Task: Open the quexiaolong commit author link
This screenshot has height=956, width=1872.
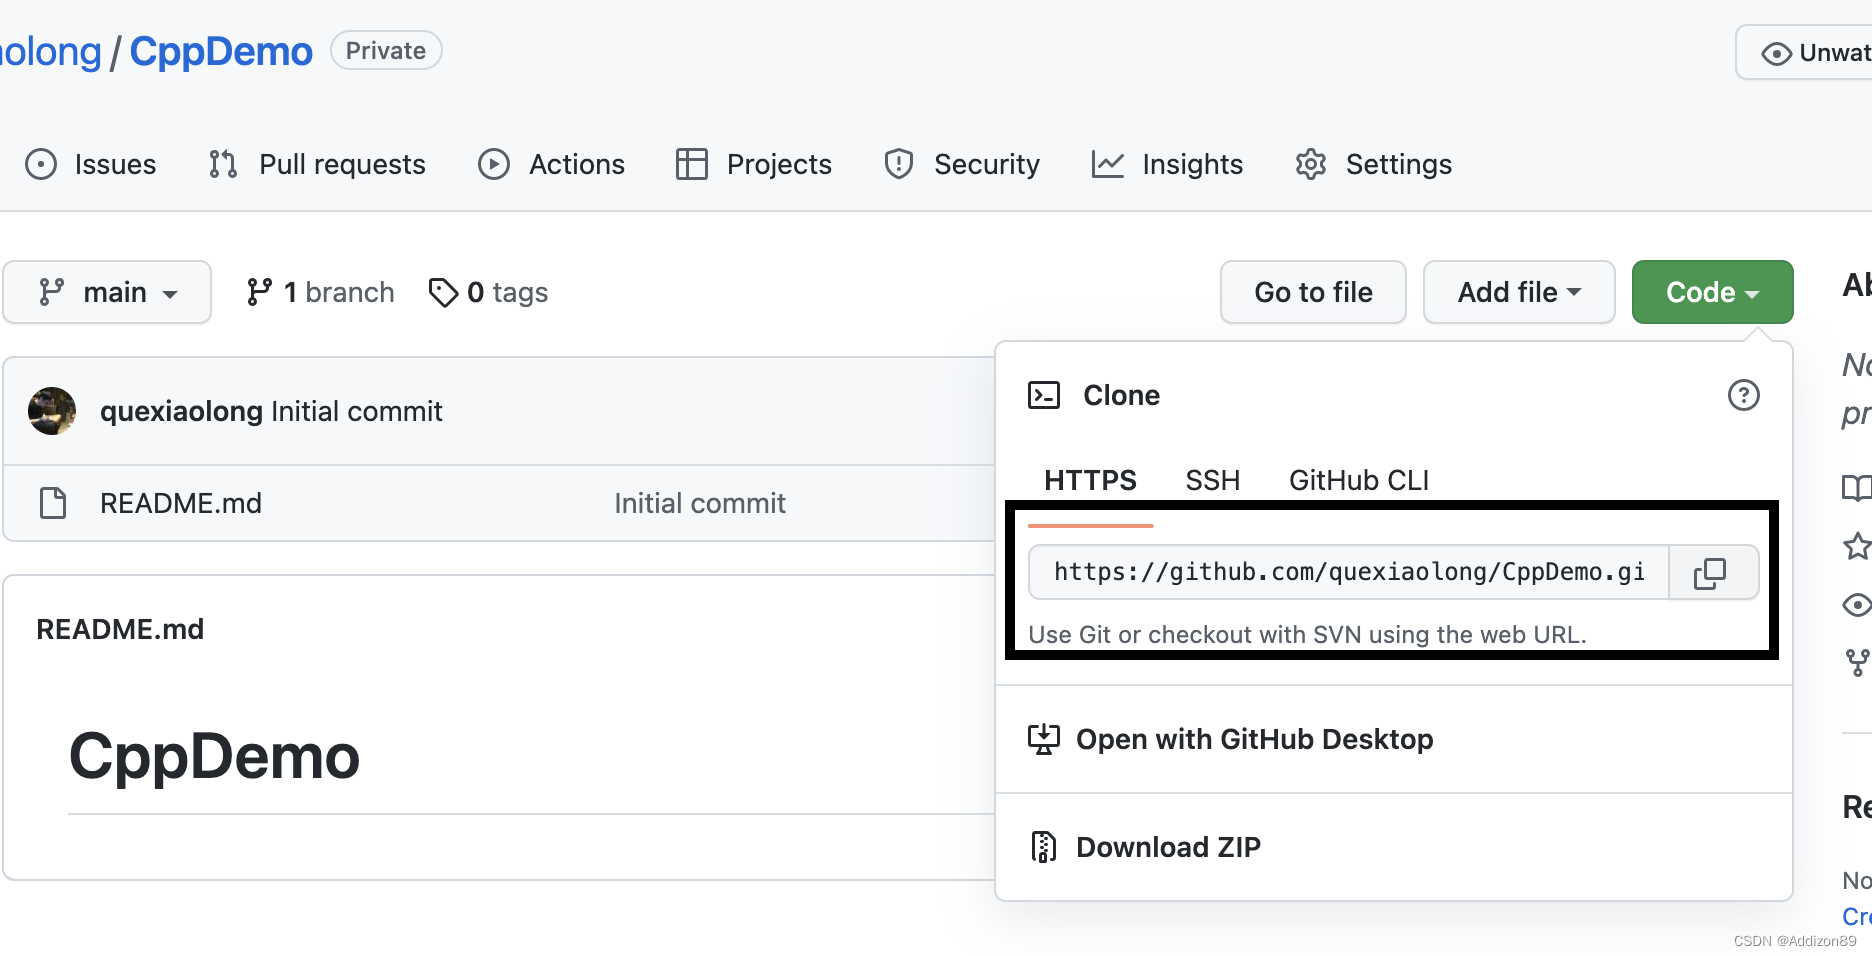Action: click(x=181, y=411)
